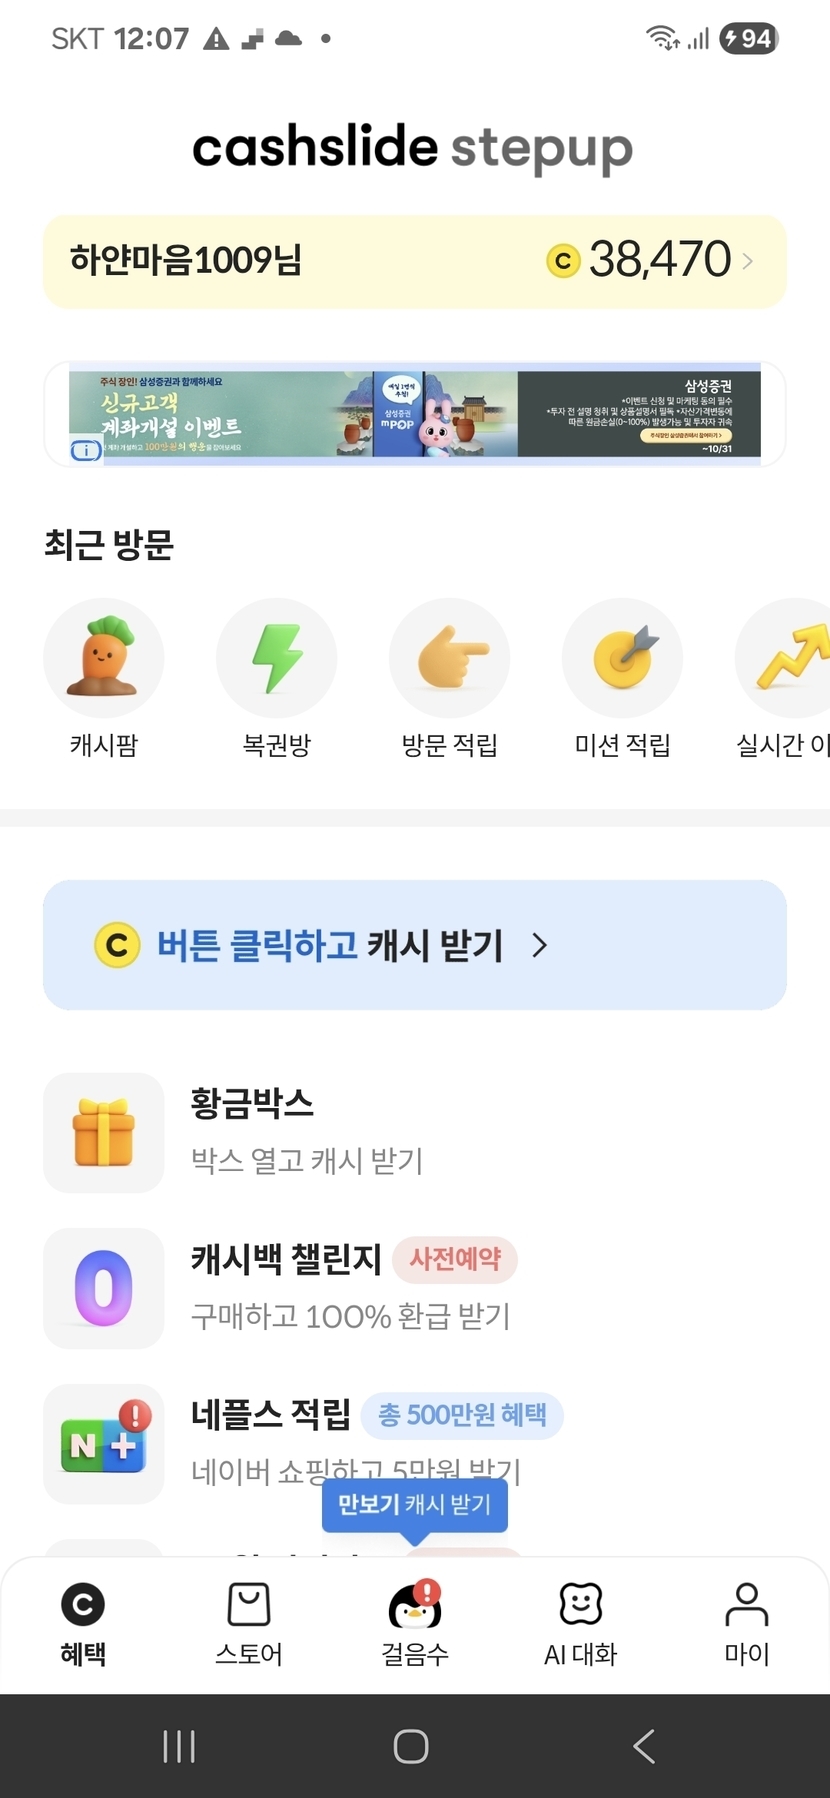The image size is (830, 1798).
Task: Open the 네플스 적립 N+ icon
Action: tap(103, 1443)
